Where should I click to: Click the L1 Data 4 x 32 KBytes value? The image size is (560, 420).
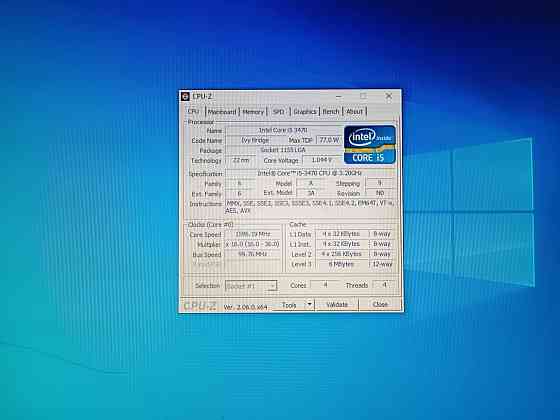coord(341,234)
